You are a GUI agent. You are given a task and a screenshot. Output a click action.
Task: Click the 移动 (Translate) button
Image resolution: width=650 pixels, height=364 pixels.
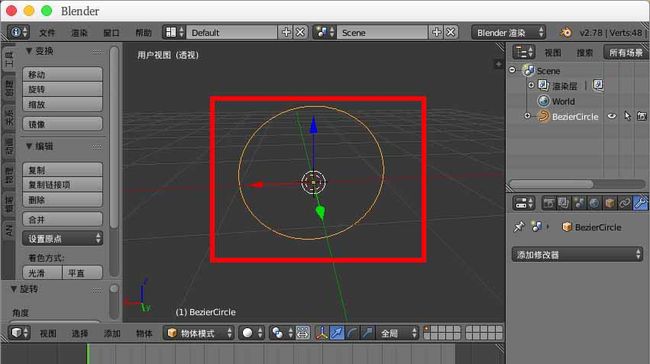coord(63,74)
